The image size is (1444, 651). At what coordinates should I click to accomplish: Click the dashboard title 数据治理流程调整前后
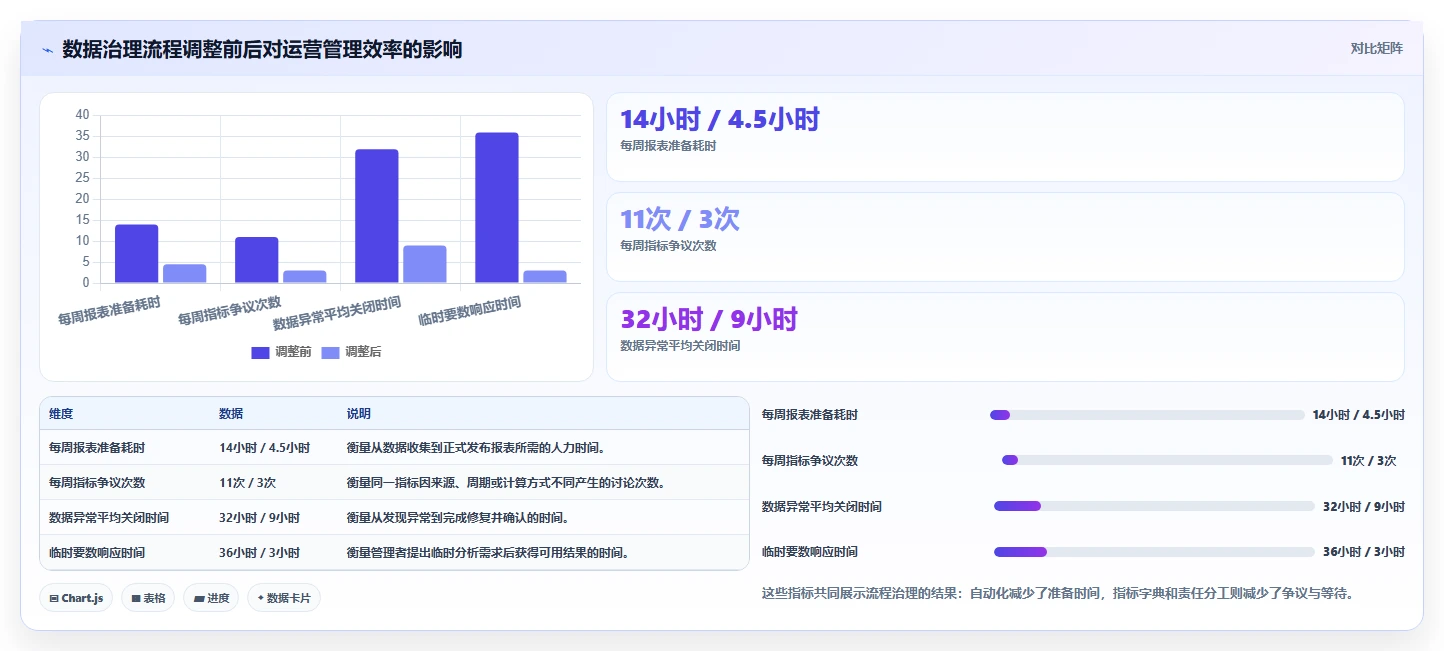262,49
